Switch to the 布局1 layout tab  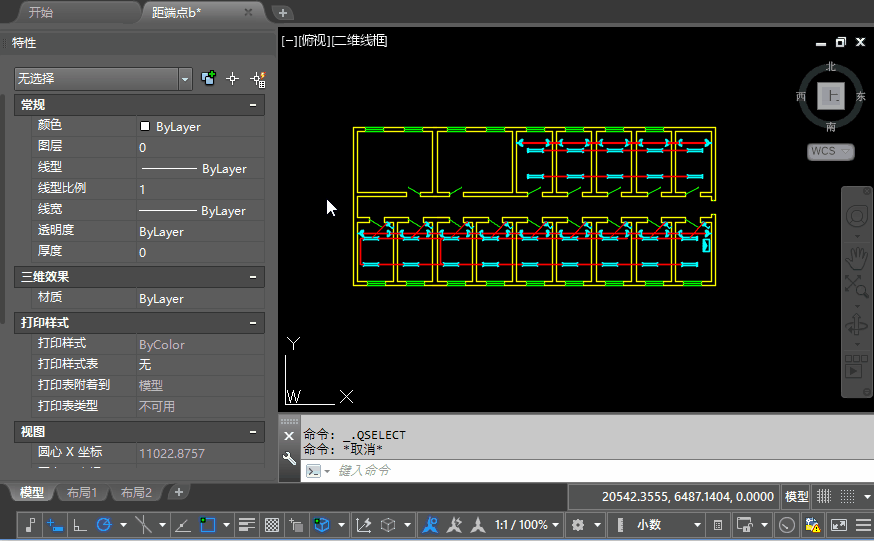[81, 492]
